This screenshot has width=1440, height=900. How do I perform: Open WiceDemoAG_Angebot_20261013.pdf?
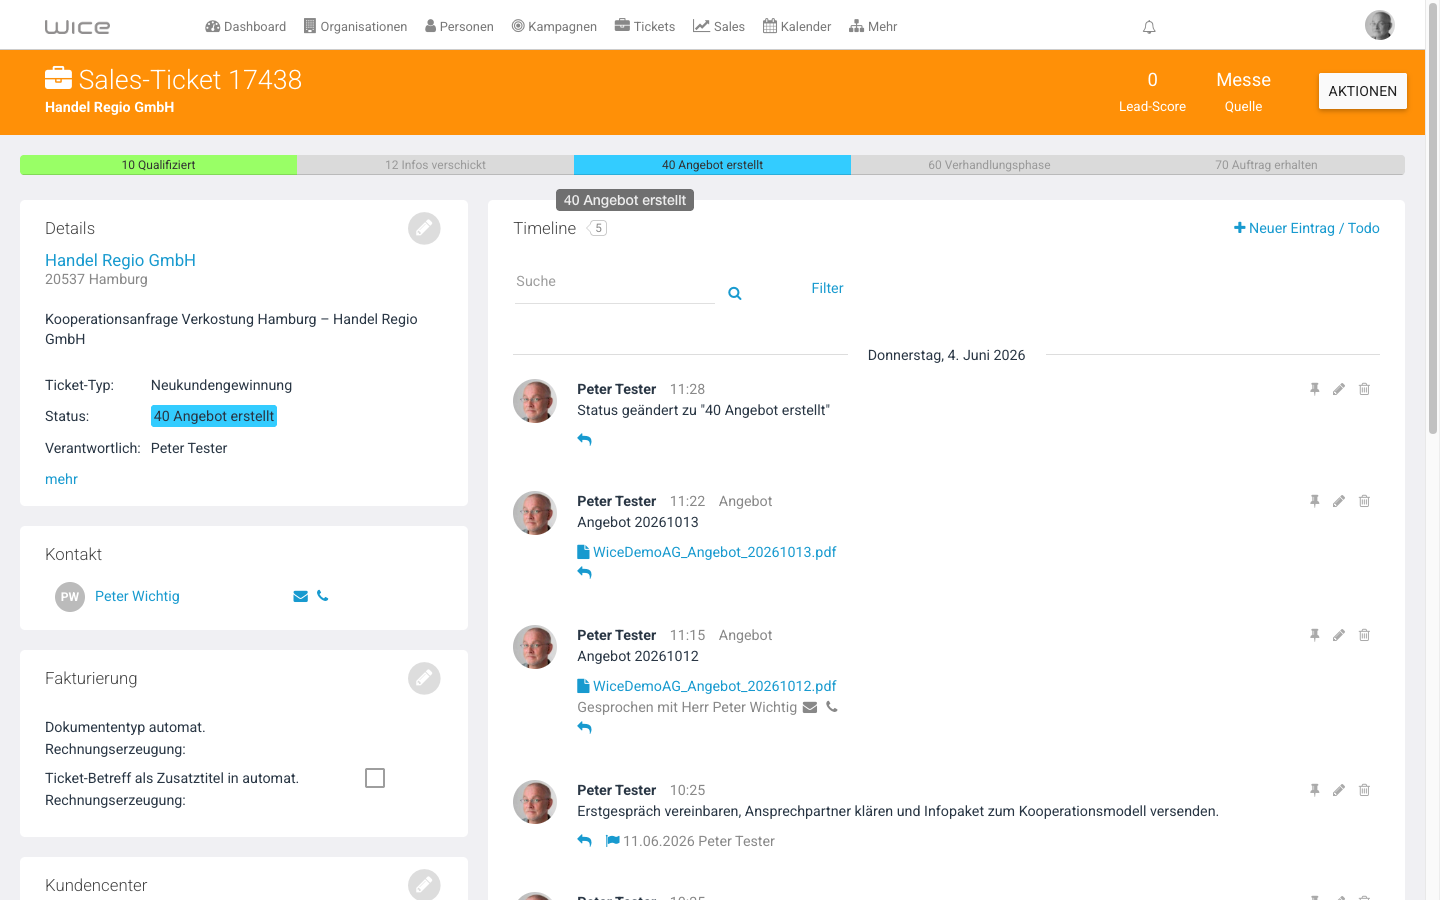tap(707, 552)
